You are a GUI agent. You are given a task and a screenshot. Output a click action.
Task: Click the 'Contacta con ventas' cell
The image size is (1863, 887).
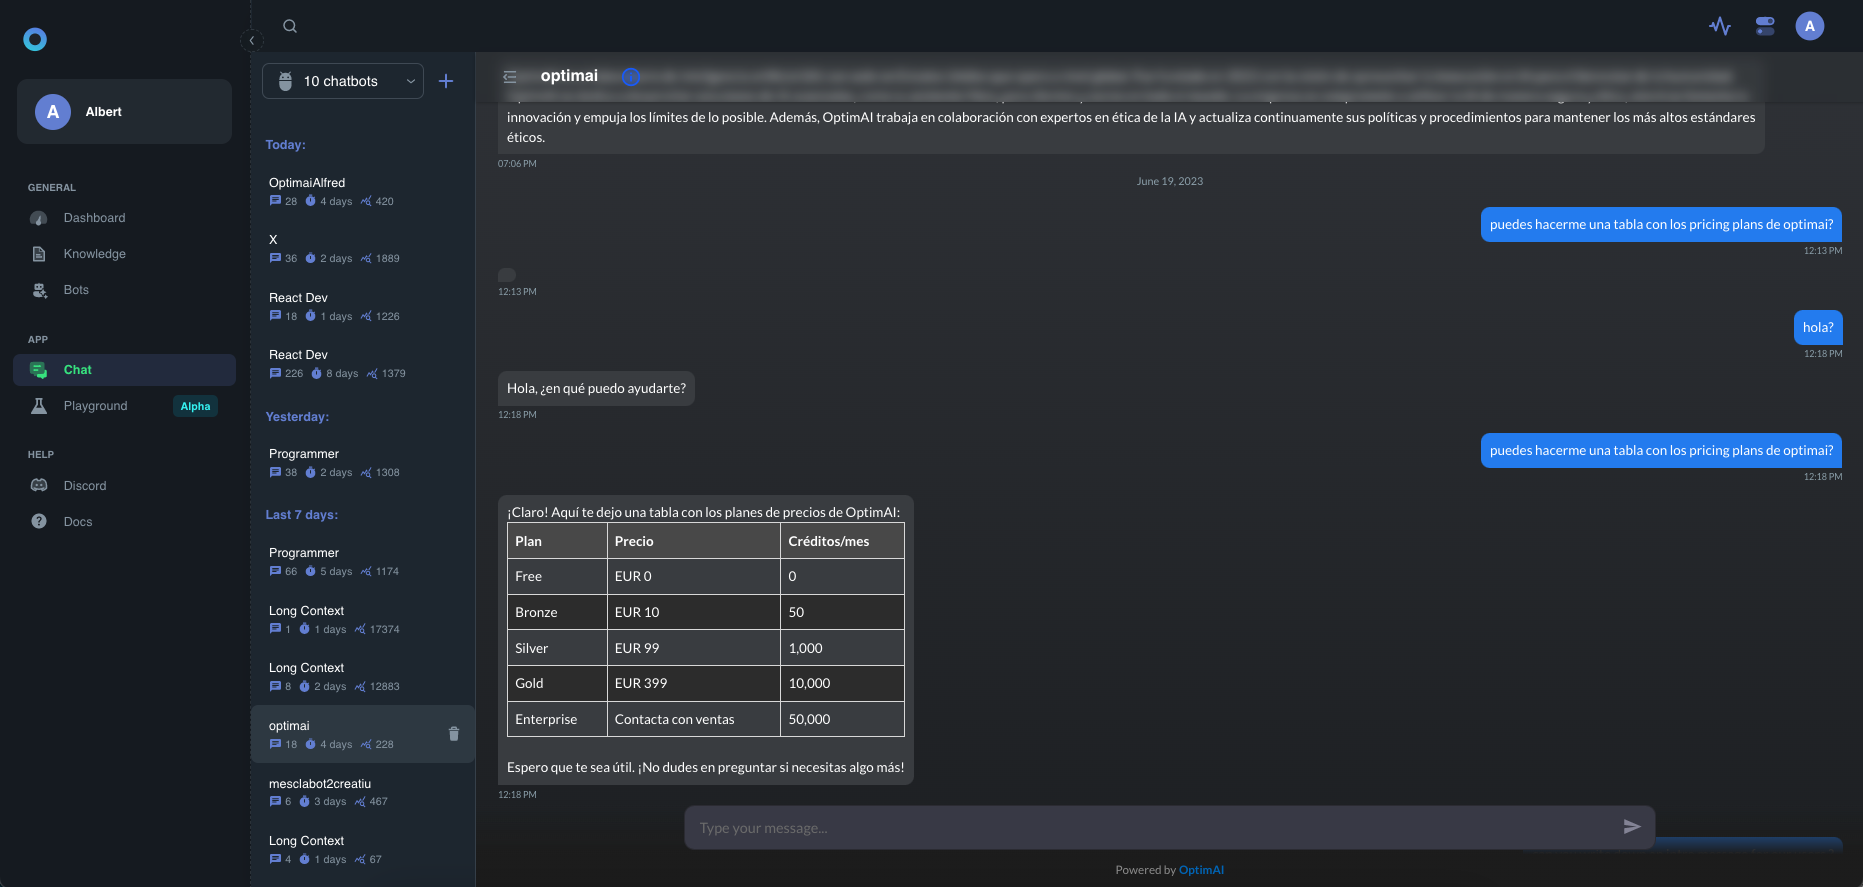coord(693,719)
